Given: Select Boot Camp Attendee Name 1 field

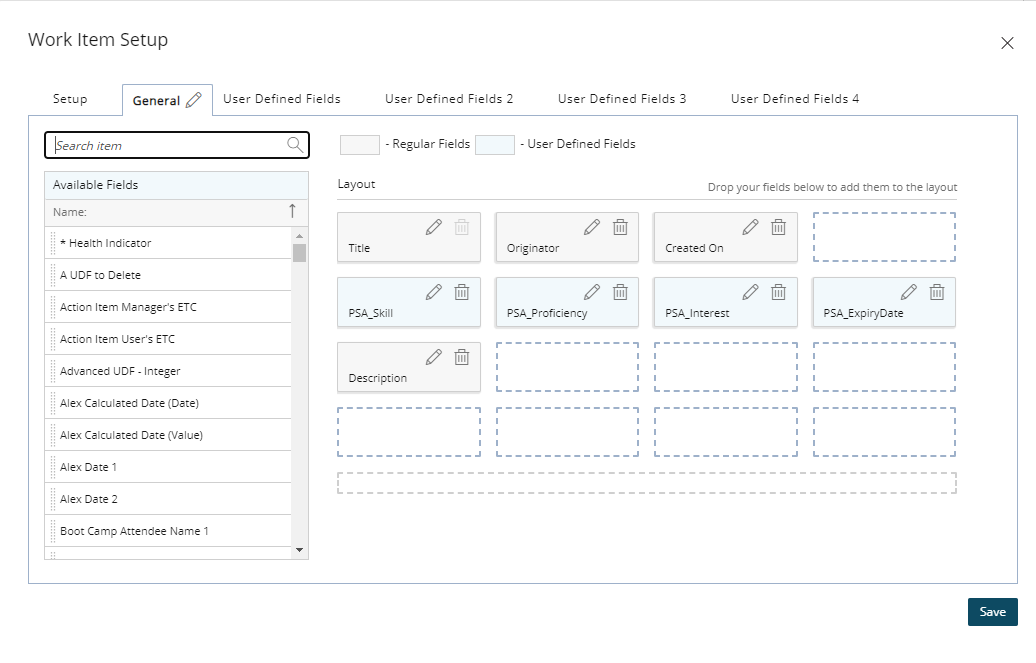Looking at the screenshot, I should (x=168, y=531).
